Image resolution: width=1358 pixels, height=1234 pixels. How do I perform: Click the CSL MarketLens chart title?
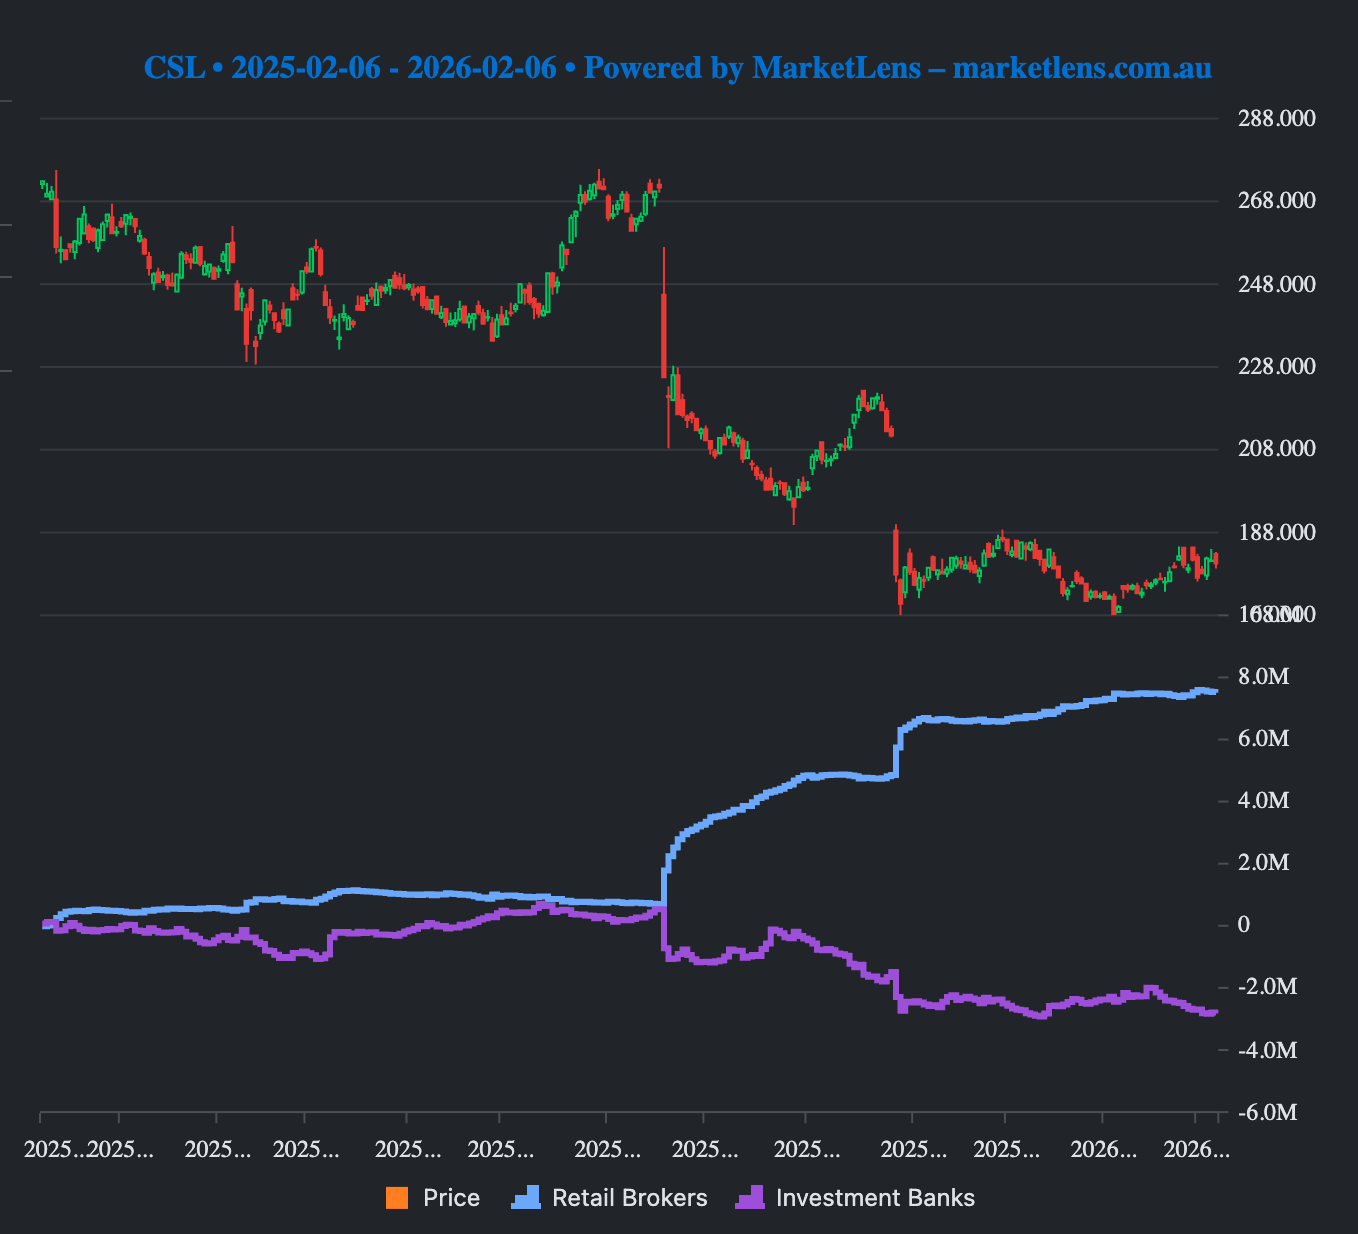(677, 68)
